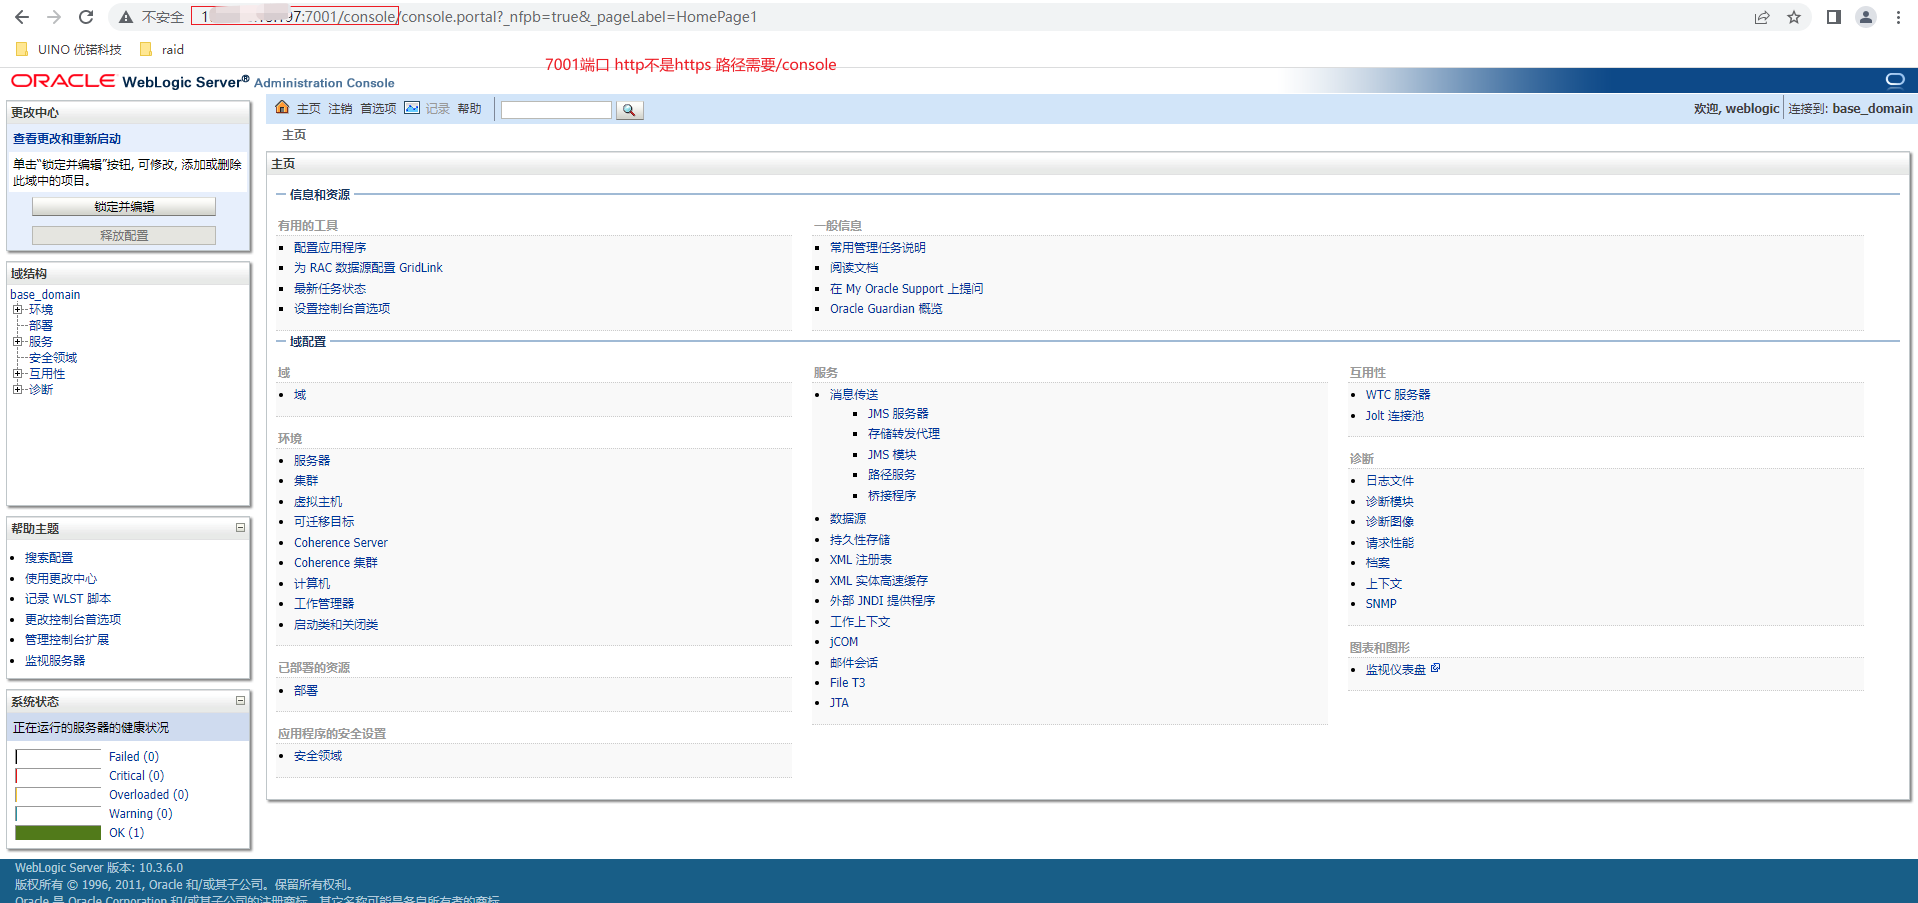Click the oval icon in console header
This screenshot has width=1918, height=903.
[1894, 79]
